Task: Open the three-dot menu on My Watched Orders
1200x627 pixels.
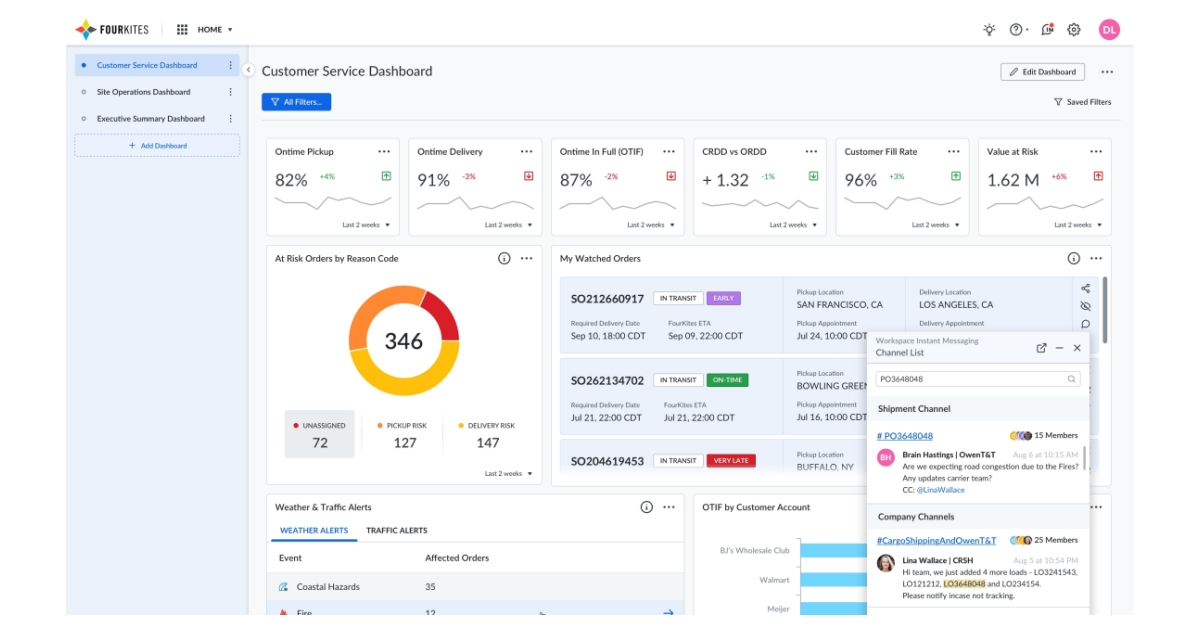Action: (x=1096, y=258)
